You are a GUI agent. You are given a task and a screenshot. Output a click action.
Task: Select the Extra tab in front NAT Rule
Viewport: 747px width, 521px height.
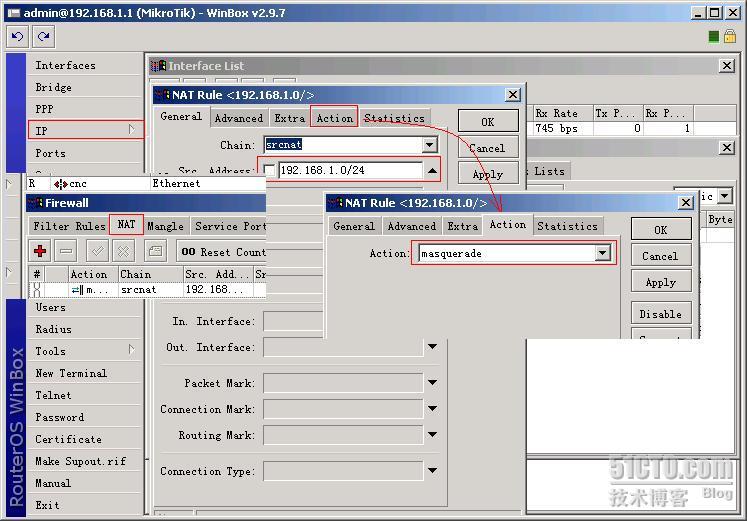click(x=462, y=226)
